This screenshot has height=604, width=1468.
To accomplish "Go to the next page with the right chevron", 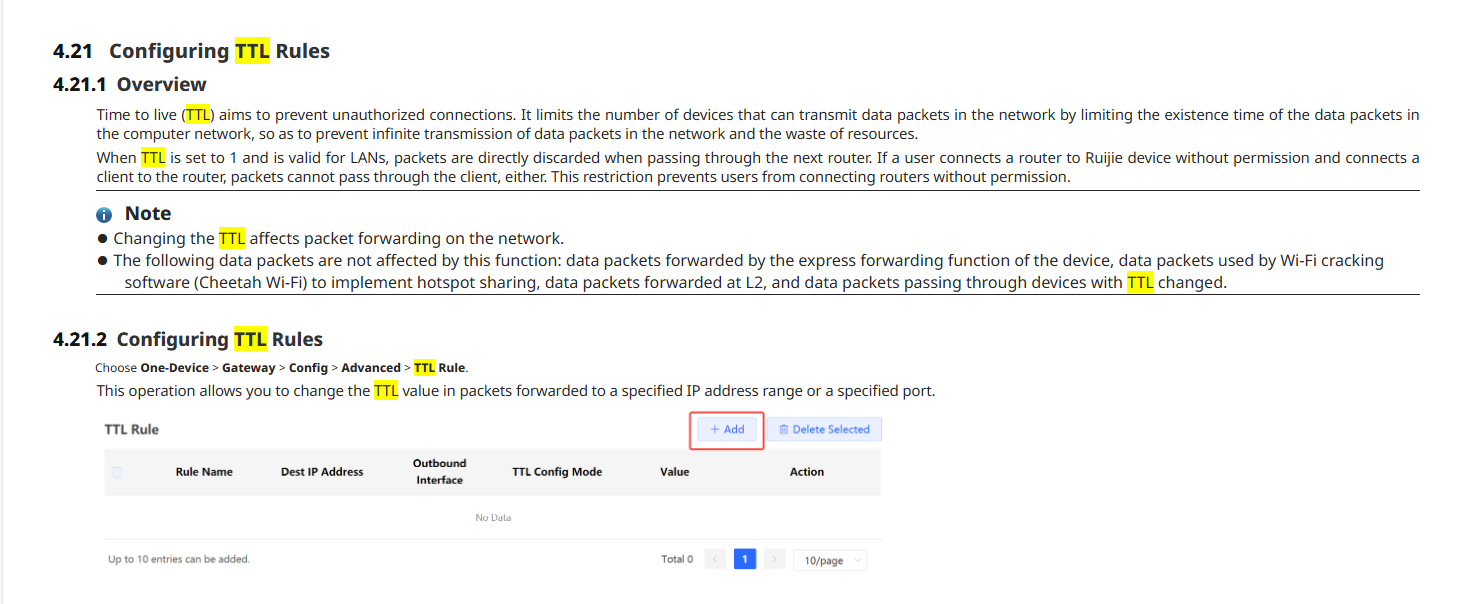I will [774, 559].
